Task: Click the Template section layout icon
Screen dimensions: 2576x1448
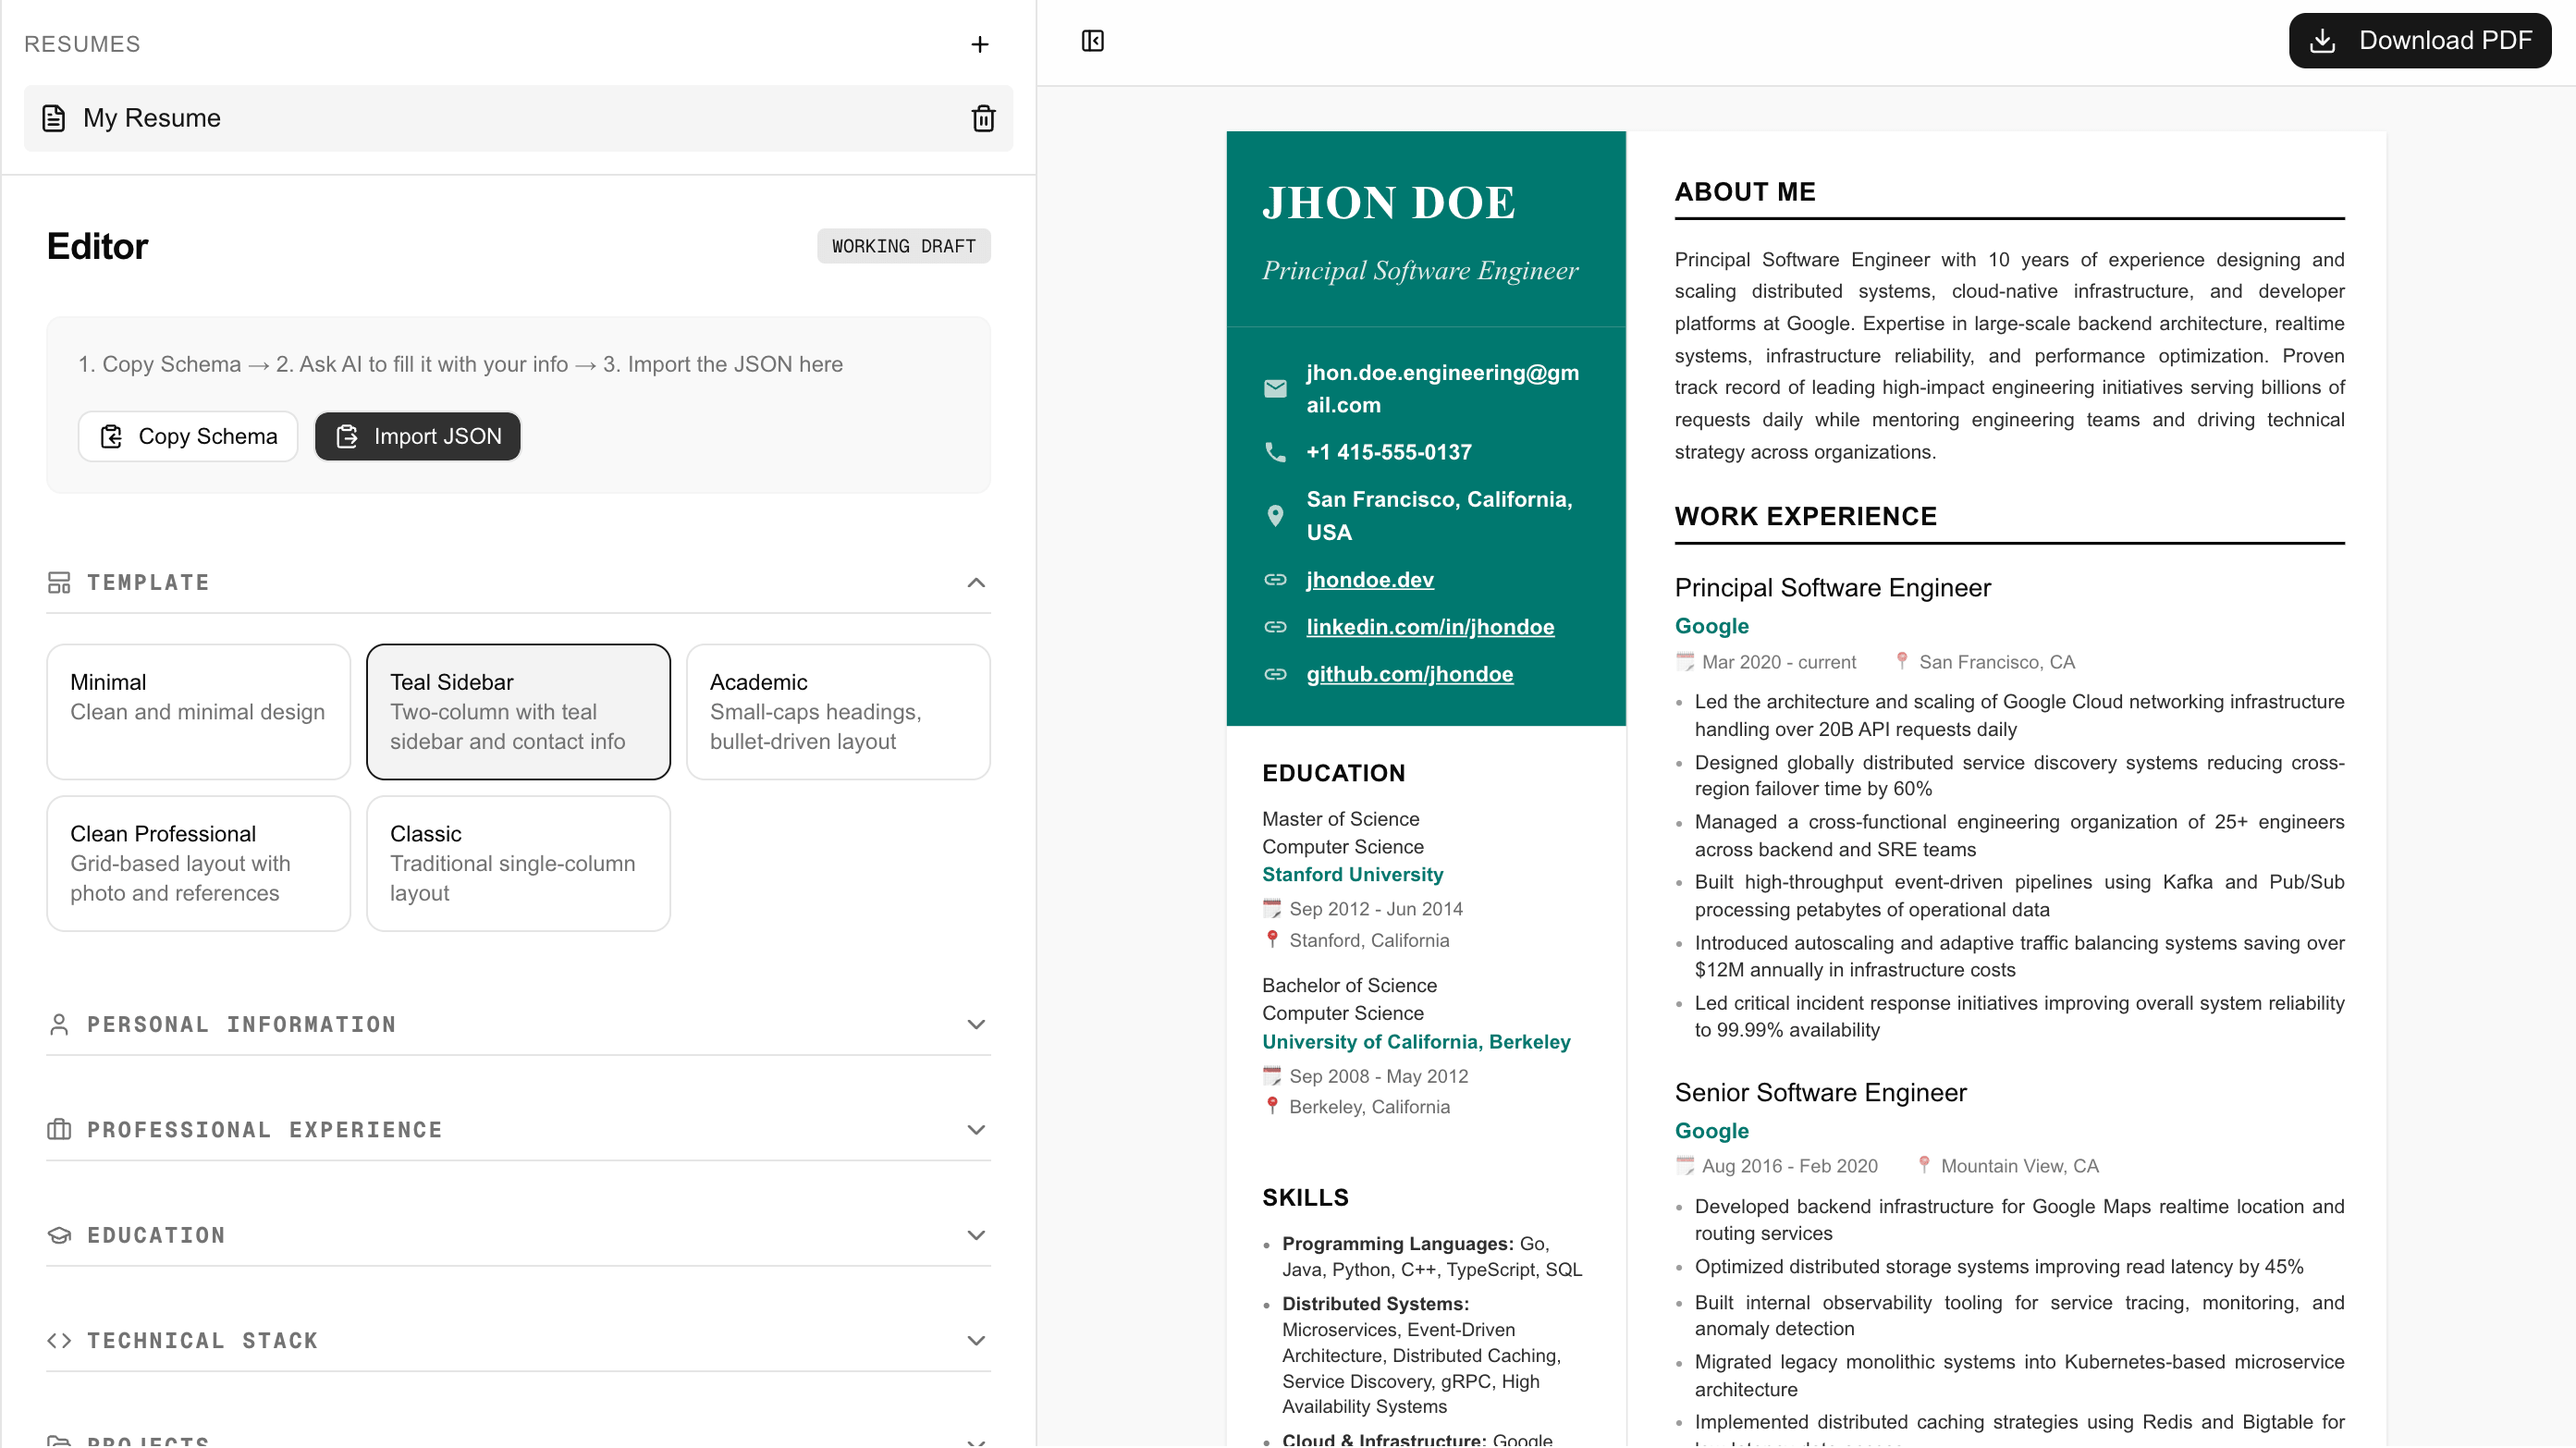Action: click(59, 583)
